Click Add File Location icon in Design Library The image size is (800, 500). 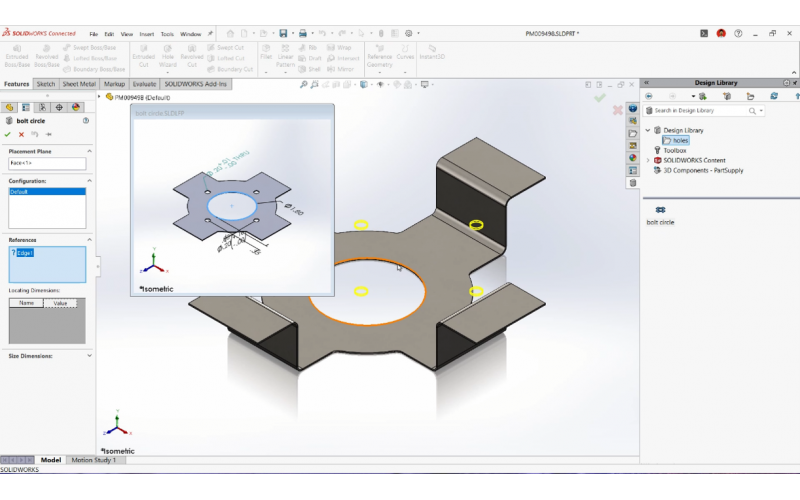[727, 96]
